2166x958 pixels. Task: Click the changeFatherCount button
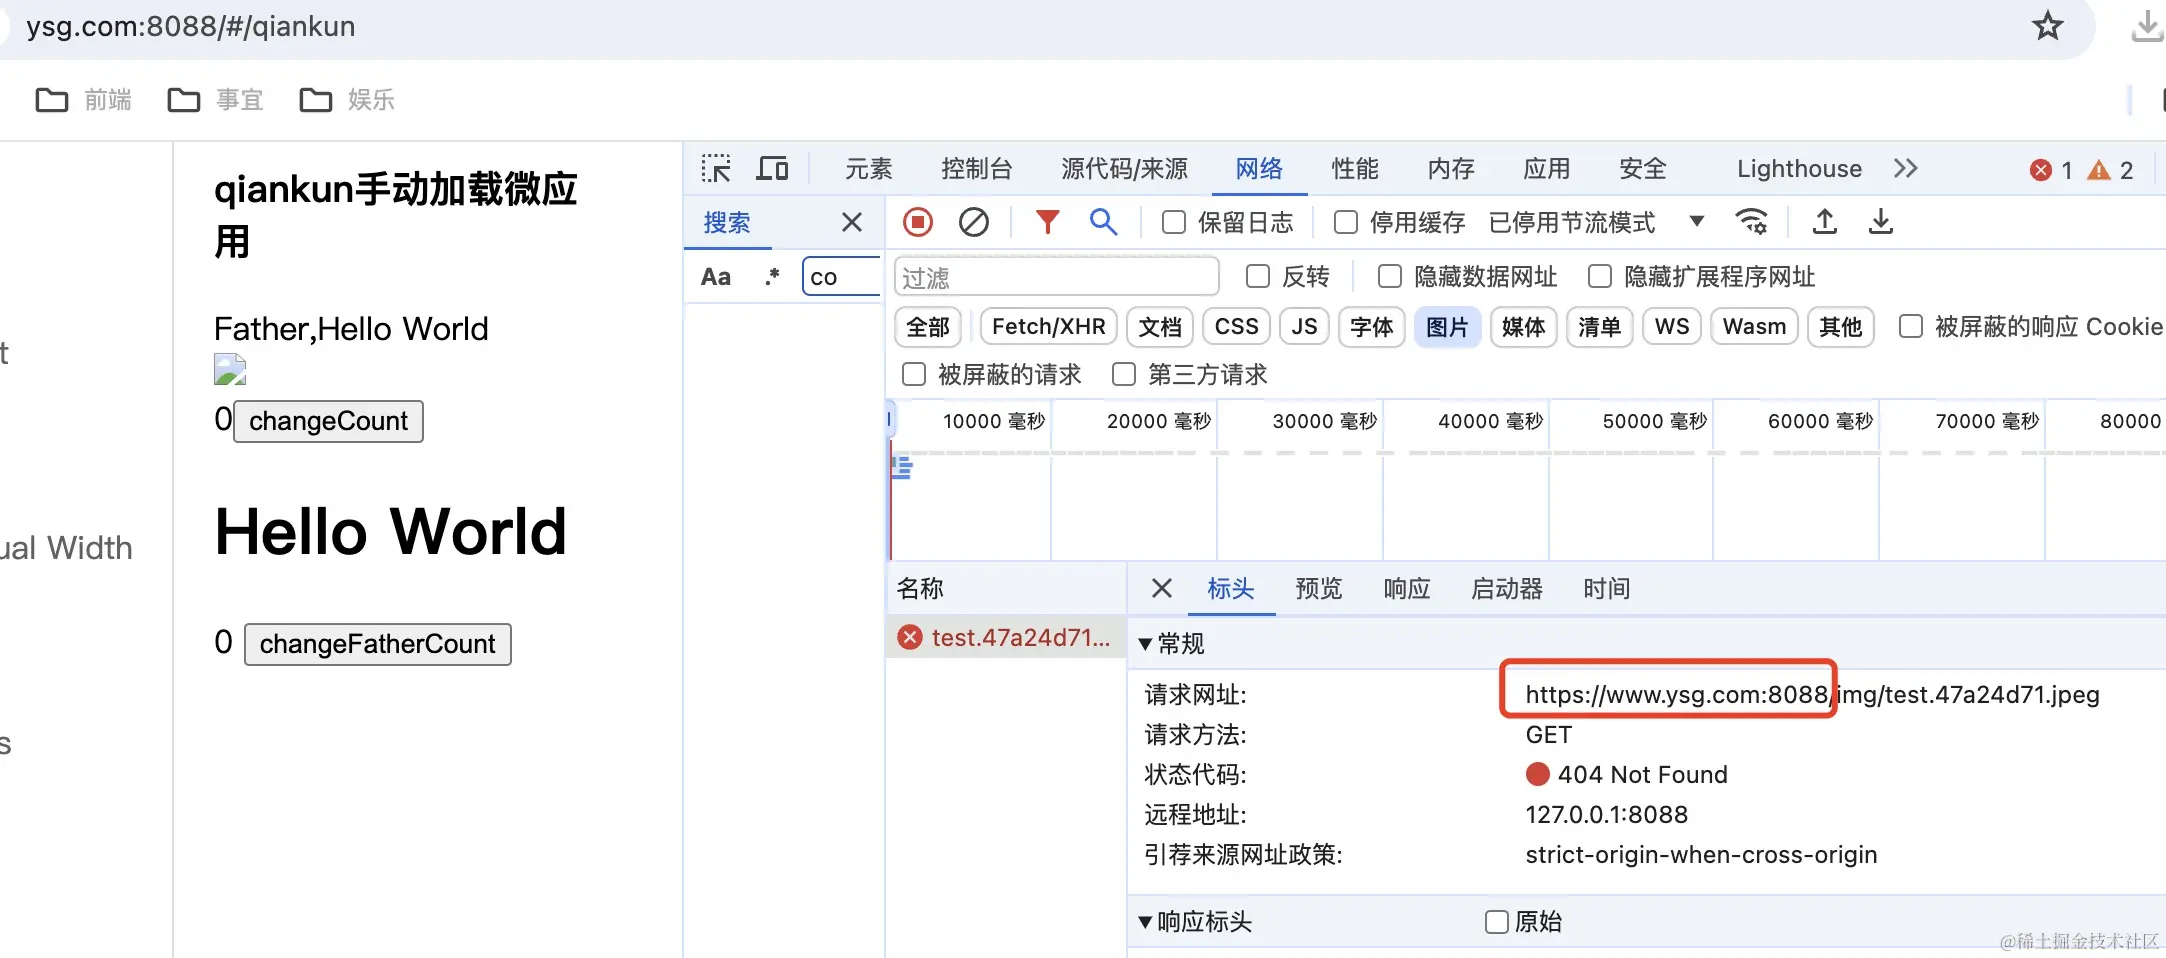[x=378, y=644]
